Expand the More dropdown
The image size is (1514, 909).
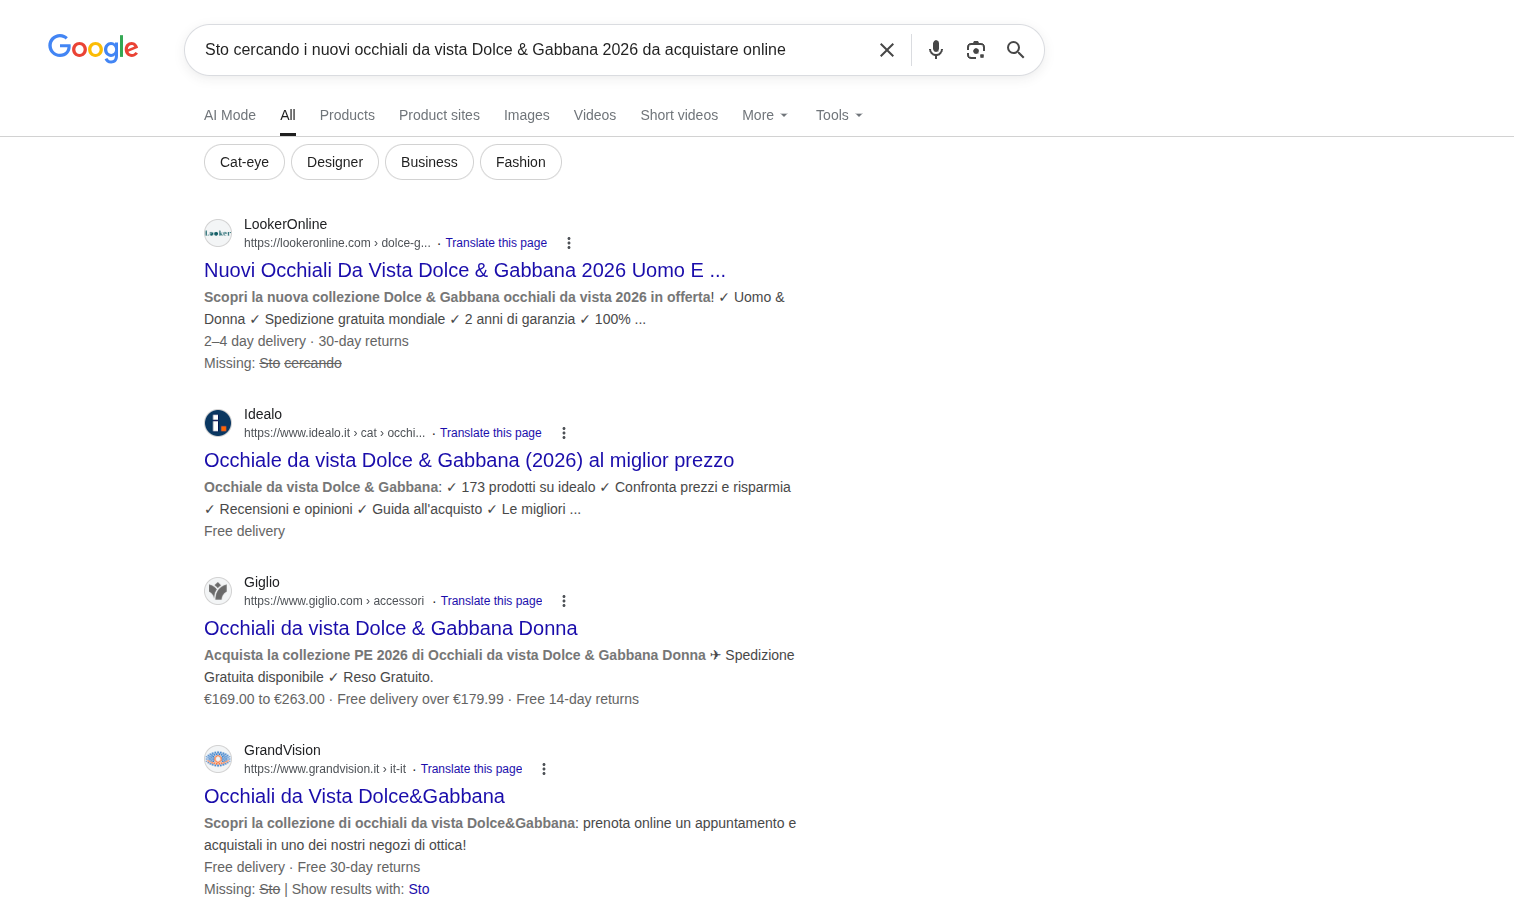(765, 115)
